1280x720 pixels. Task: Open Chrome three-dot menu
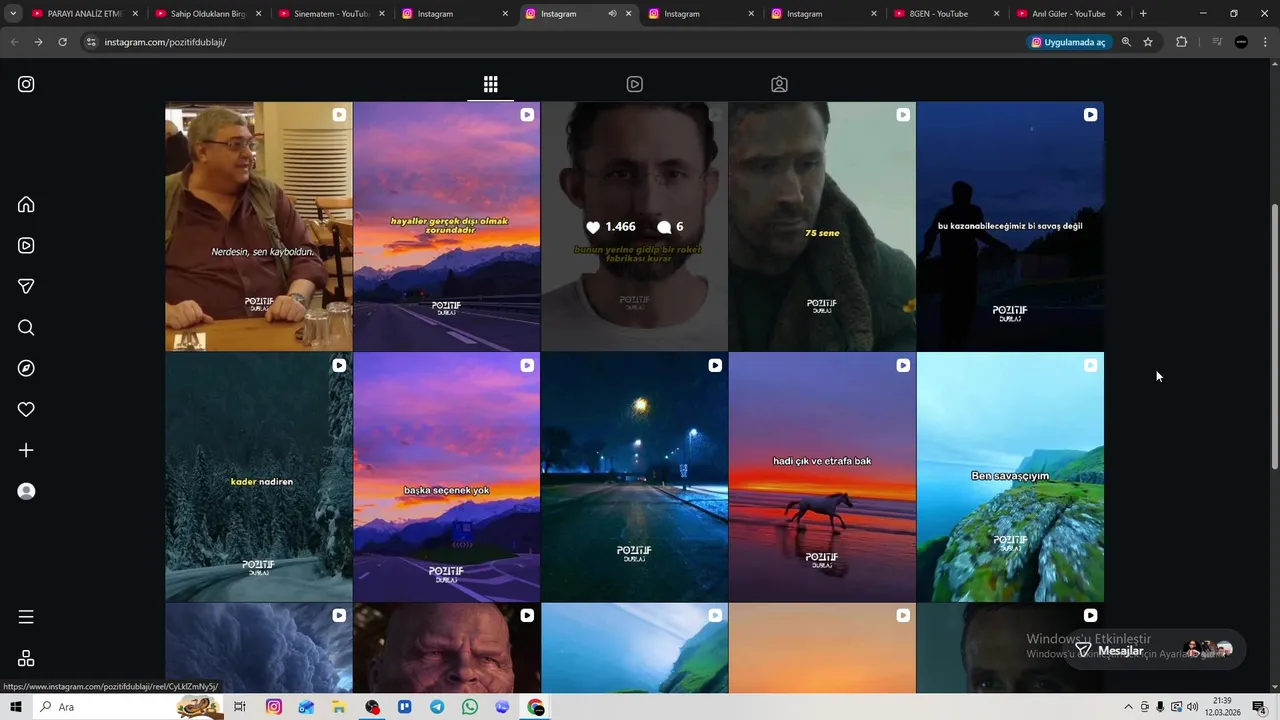point(1266,42)
